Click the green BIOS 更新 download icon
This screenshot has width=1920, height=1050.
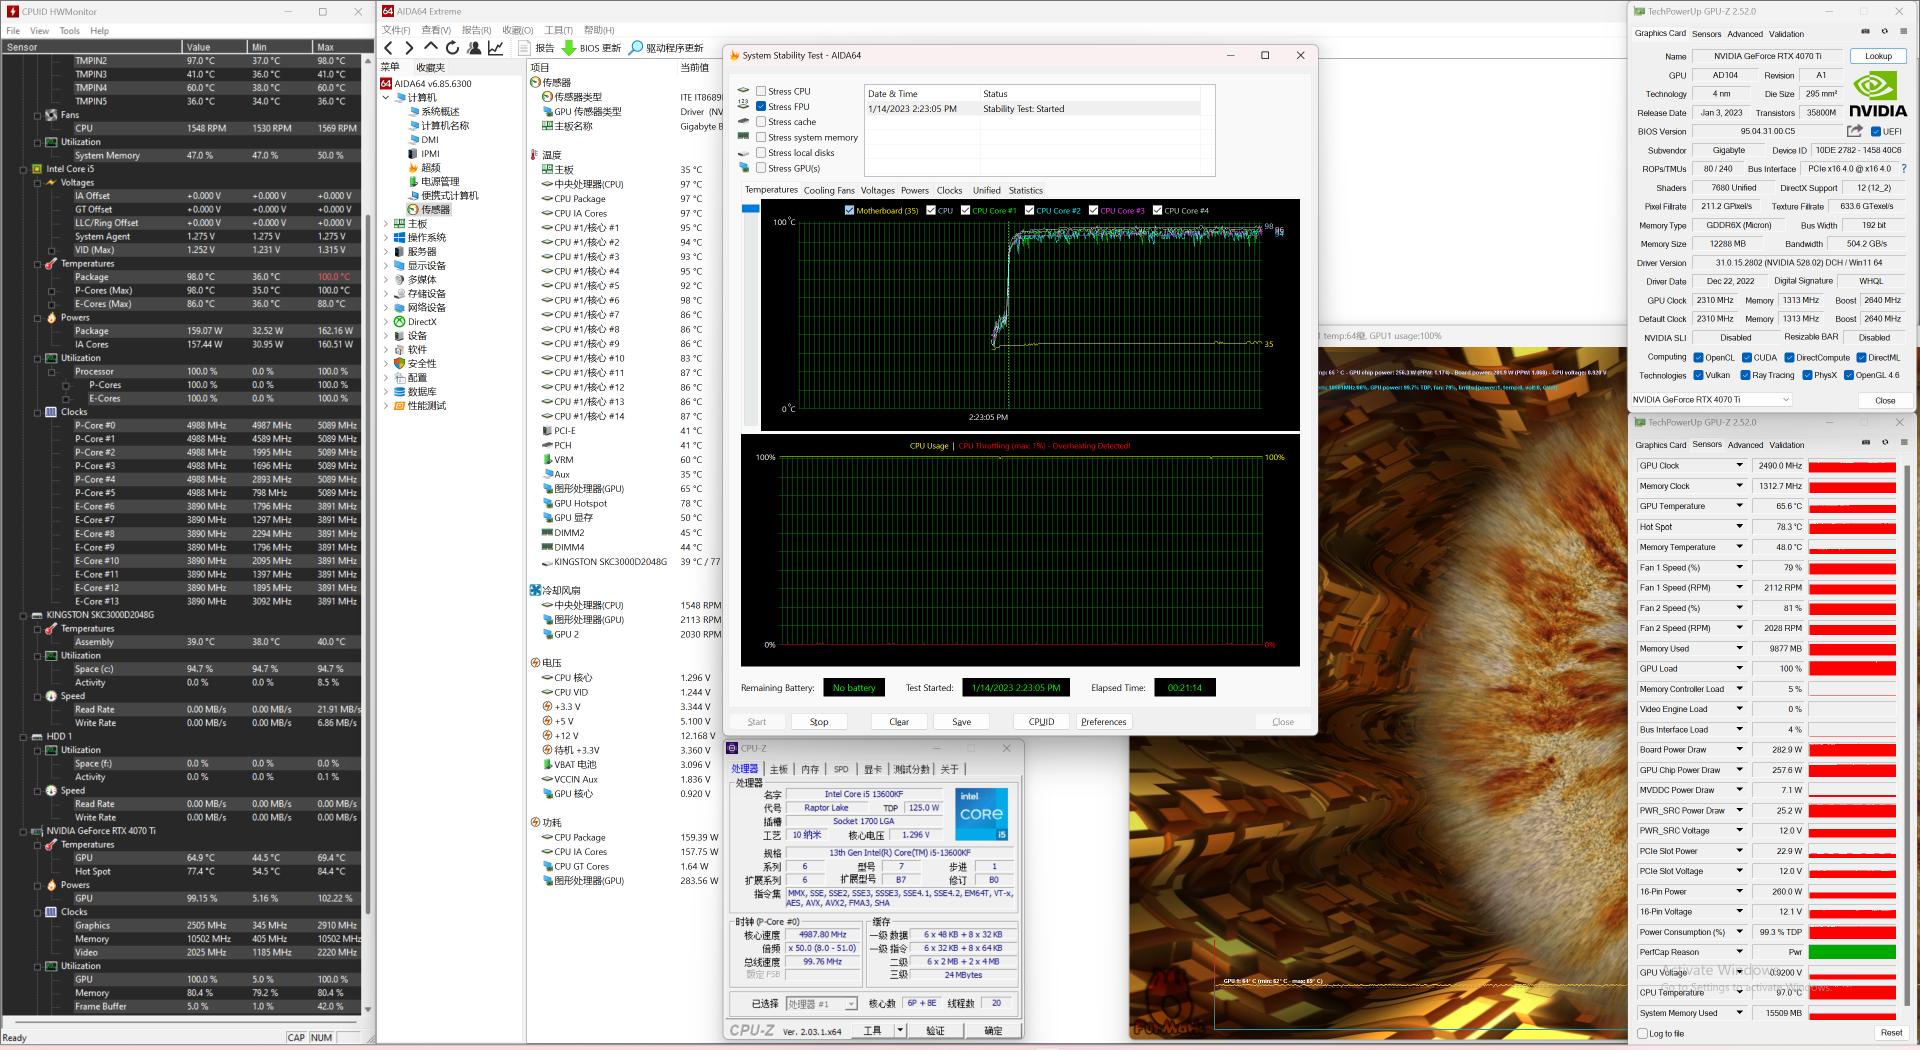click(x=567, y=47)
